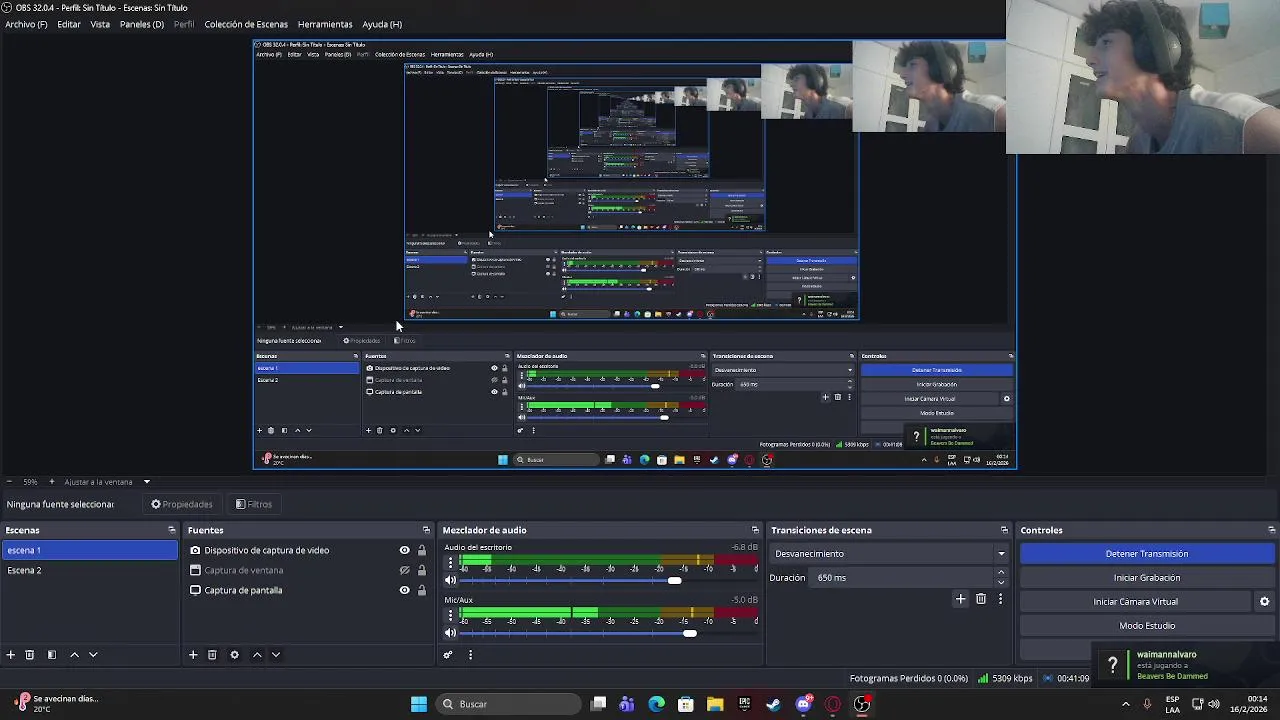The image size is (1280, 720).
Task: Open the Windows Start menu
Action: pyautogui.click(x=419, y=704)
